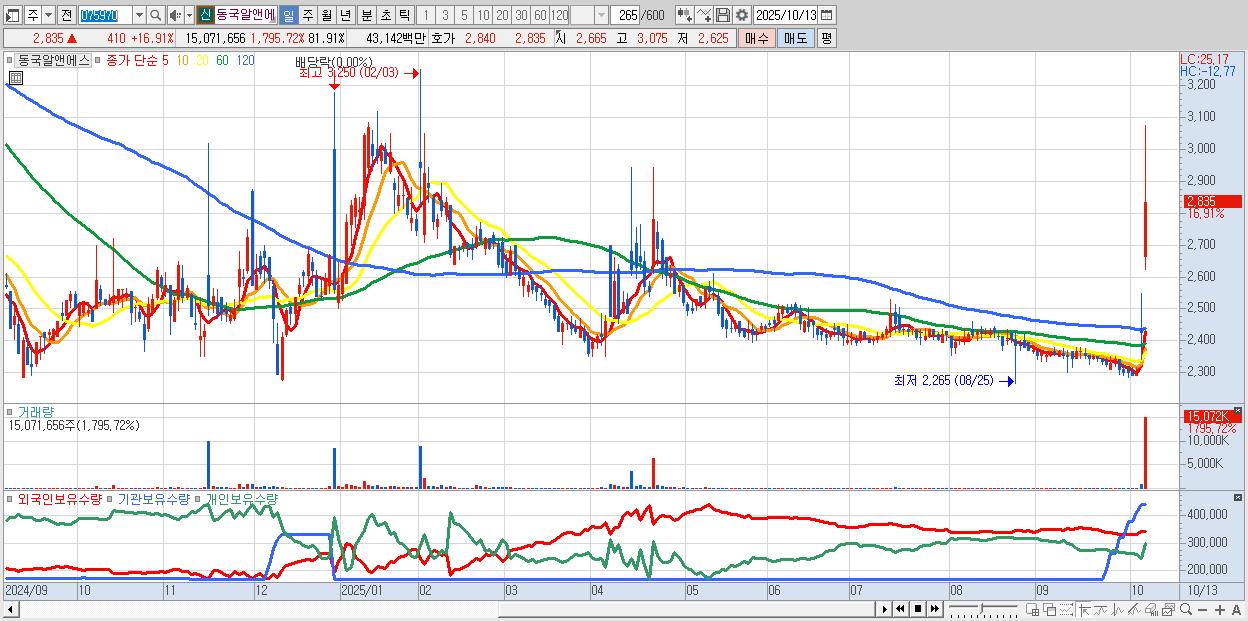Click the 5 interval button
1248x621 pixels.
click(464, 15)
